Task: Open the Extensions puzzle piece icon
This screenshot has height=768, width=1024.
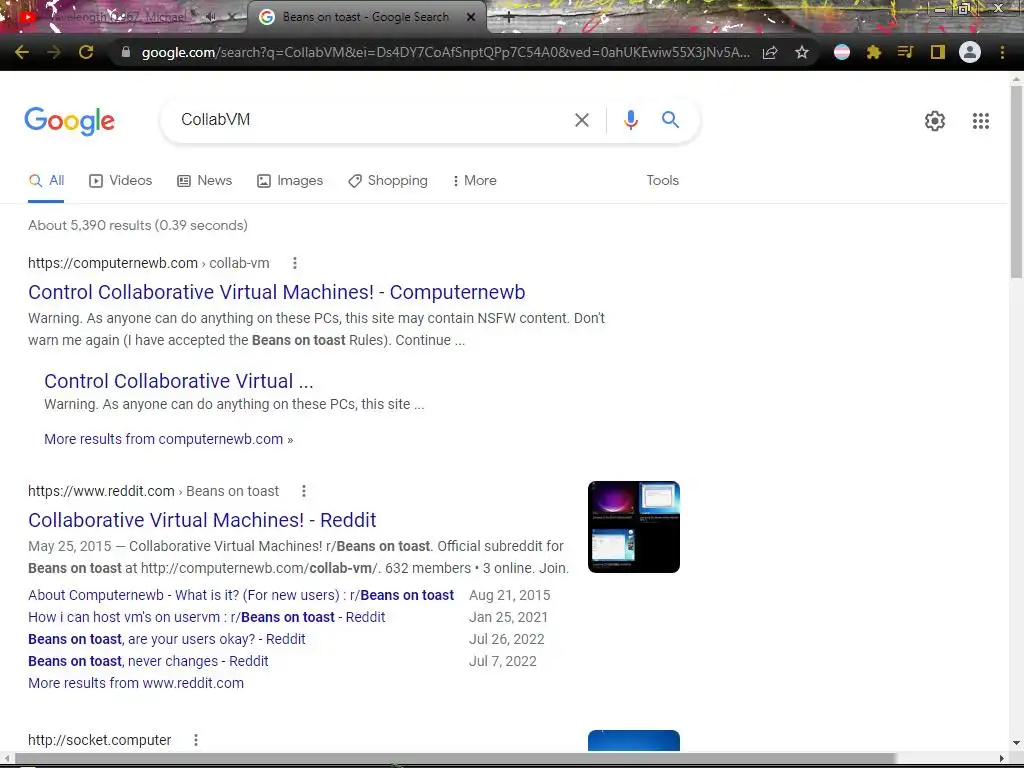Action: click(x=874, y=52)
